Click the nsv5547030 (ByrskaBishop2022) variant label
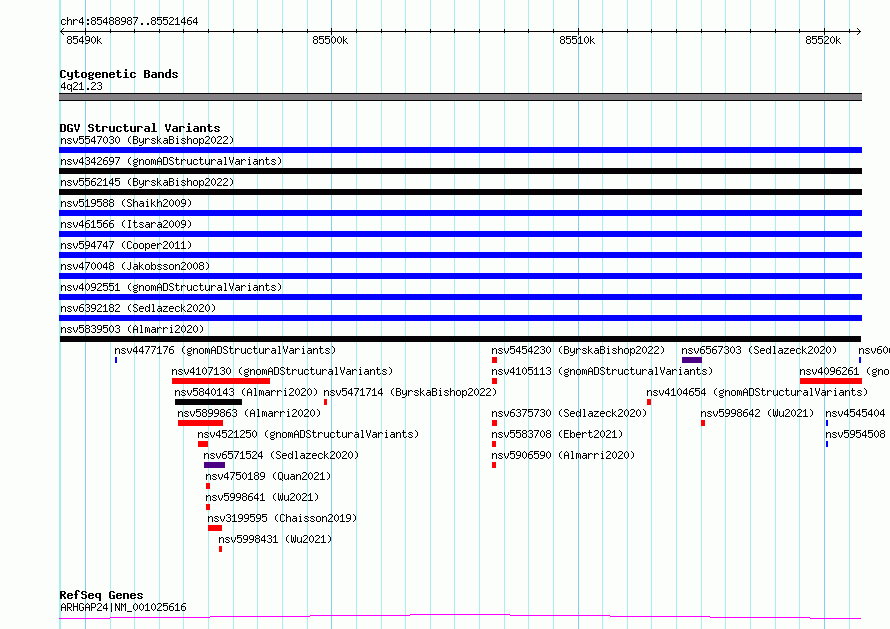 click(147, 140)
